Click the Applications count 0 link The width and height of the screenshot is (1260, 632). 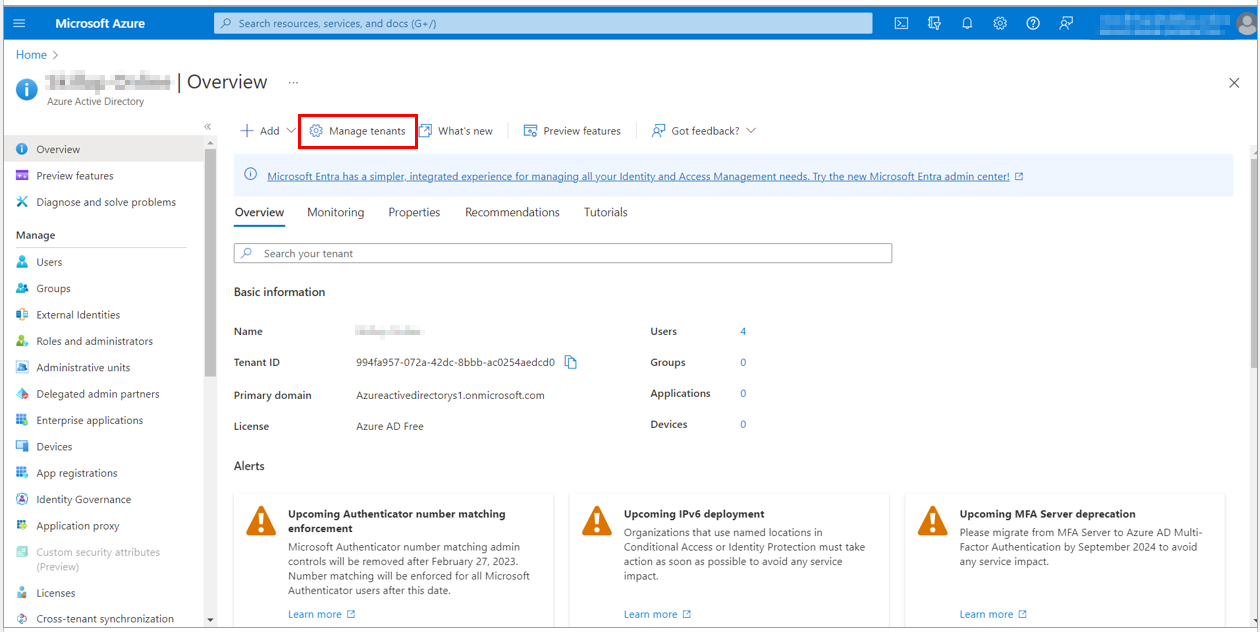[x=743, y=393]
